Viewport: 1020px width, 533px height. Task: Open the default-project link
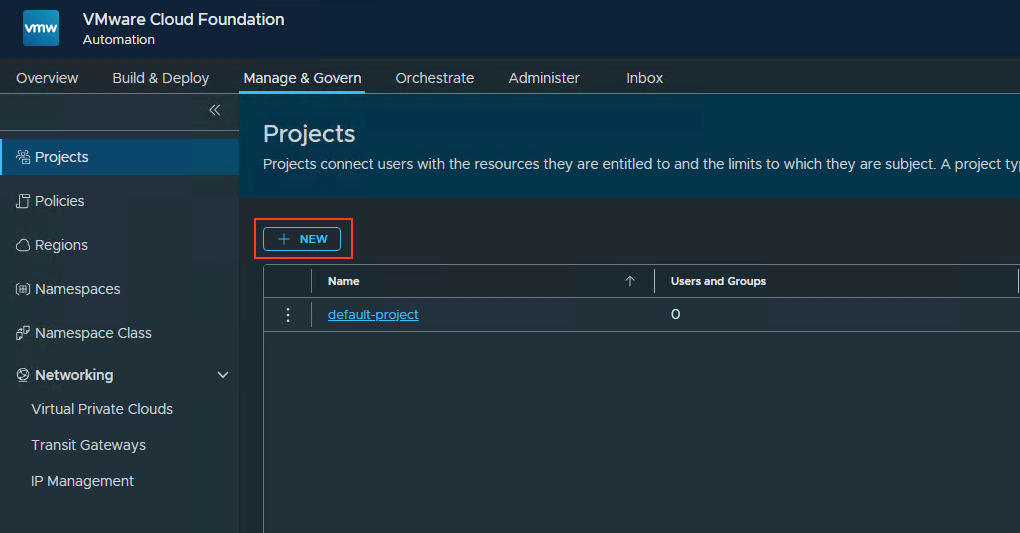[x=373, y=314]
